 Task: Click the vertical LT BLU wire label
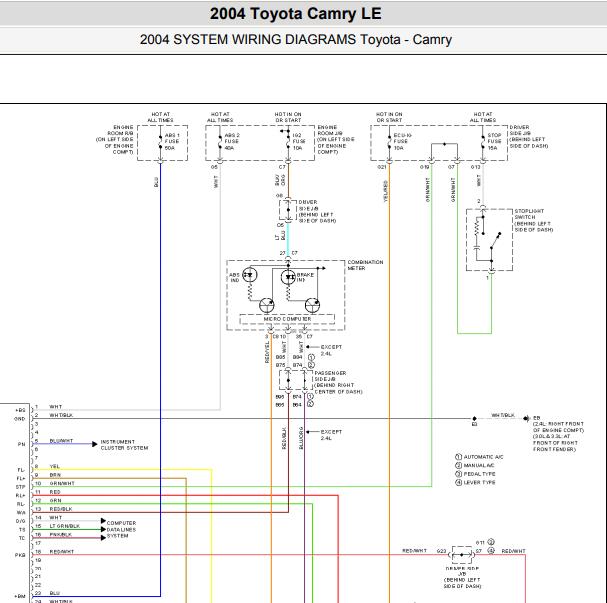[280, 235]
